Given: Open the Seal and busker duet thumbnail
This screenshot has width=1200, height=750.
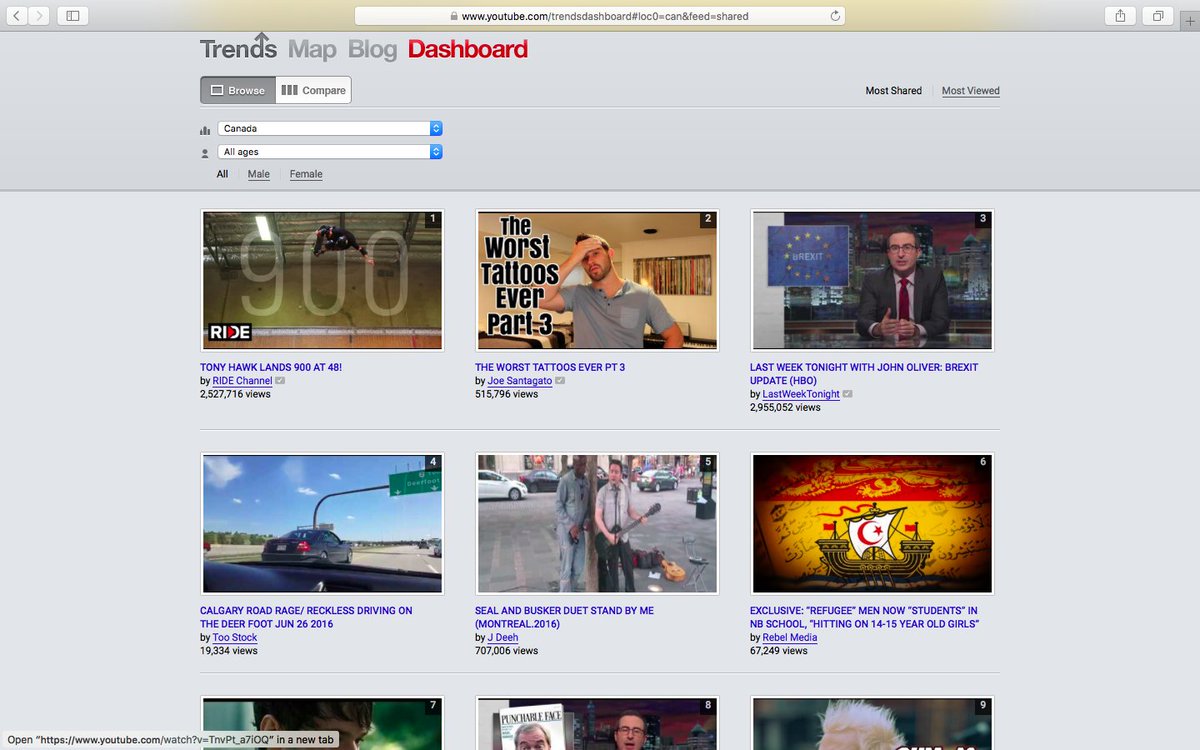Looking at the screenshot, I should pyautogui.click(x=597, y=524).
